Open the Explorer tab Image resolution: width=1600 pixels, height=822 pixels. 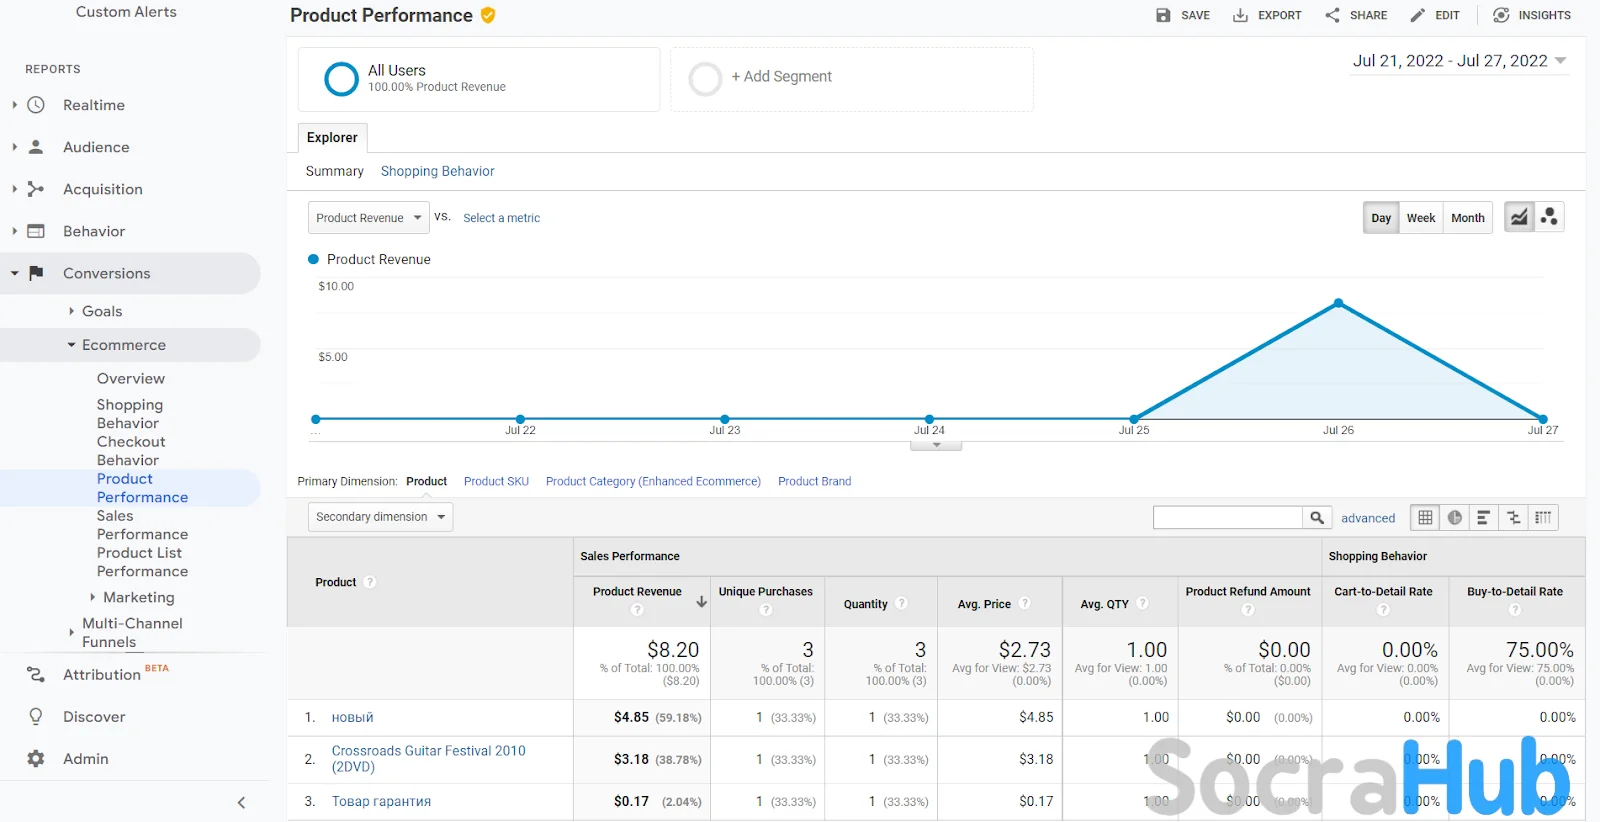(x=332, y=137)
